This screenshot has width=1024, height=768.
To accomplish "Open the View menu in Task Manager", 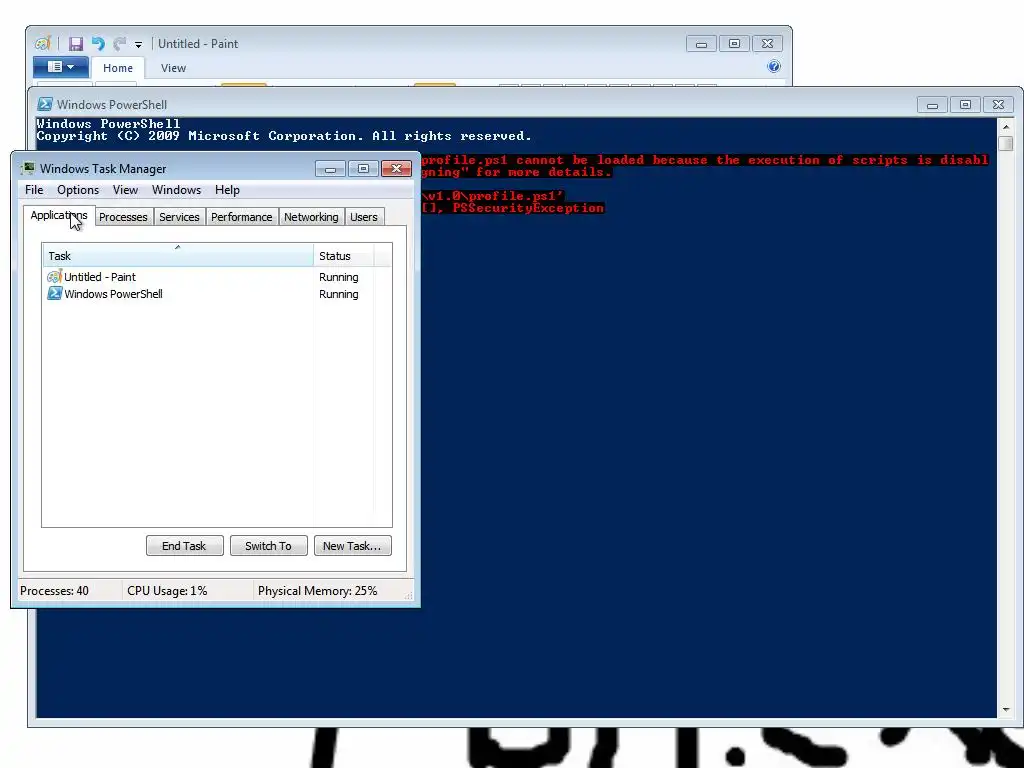I will [x=125, y=190].
